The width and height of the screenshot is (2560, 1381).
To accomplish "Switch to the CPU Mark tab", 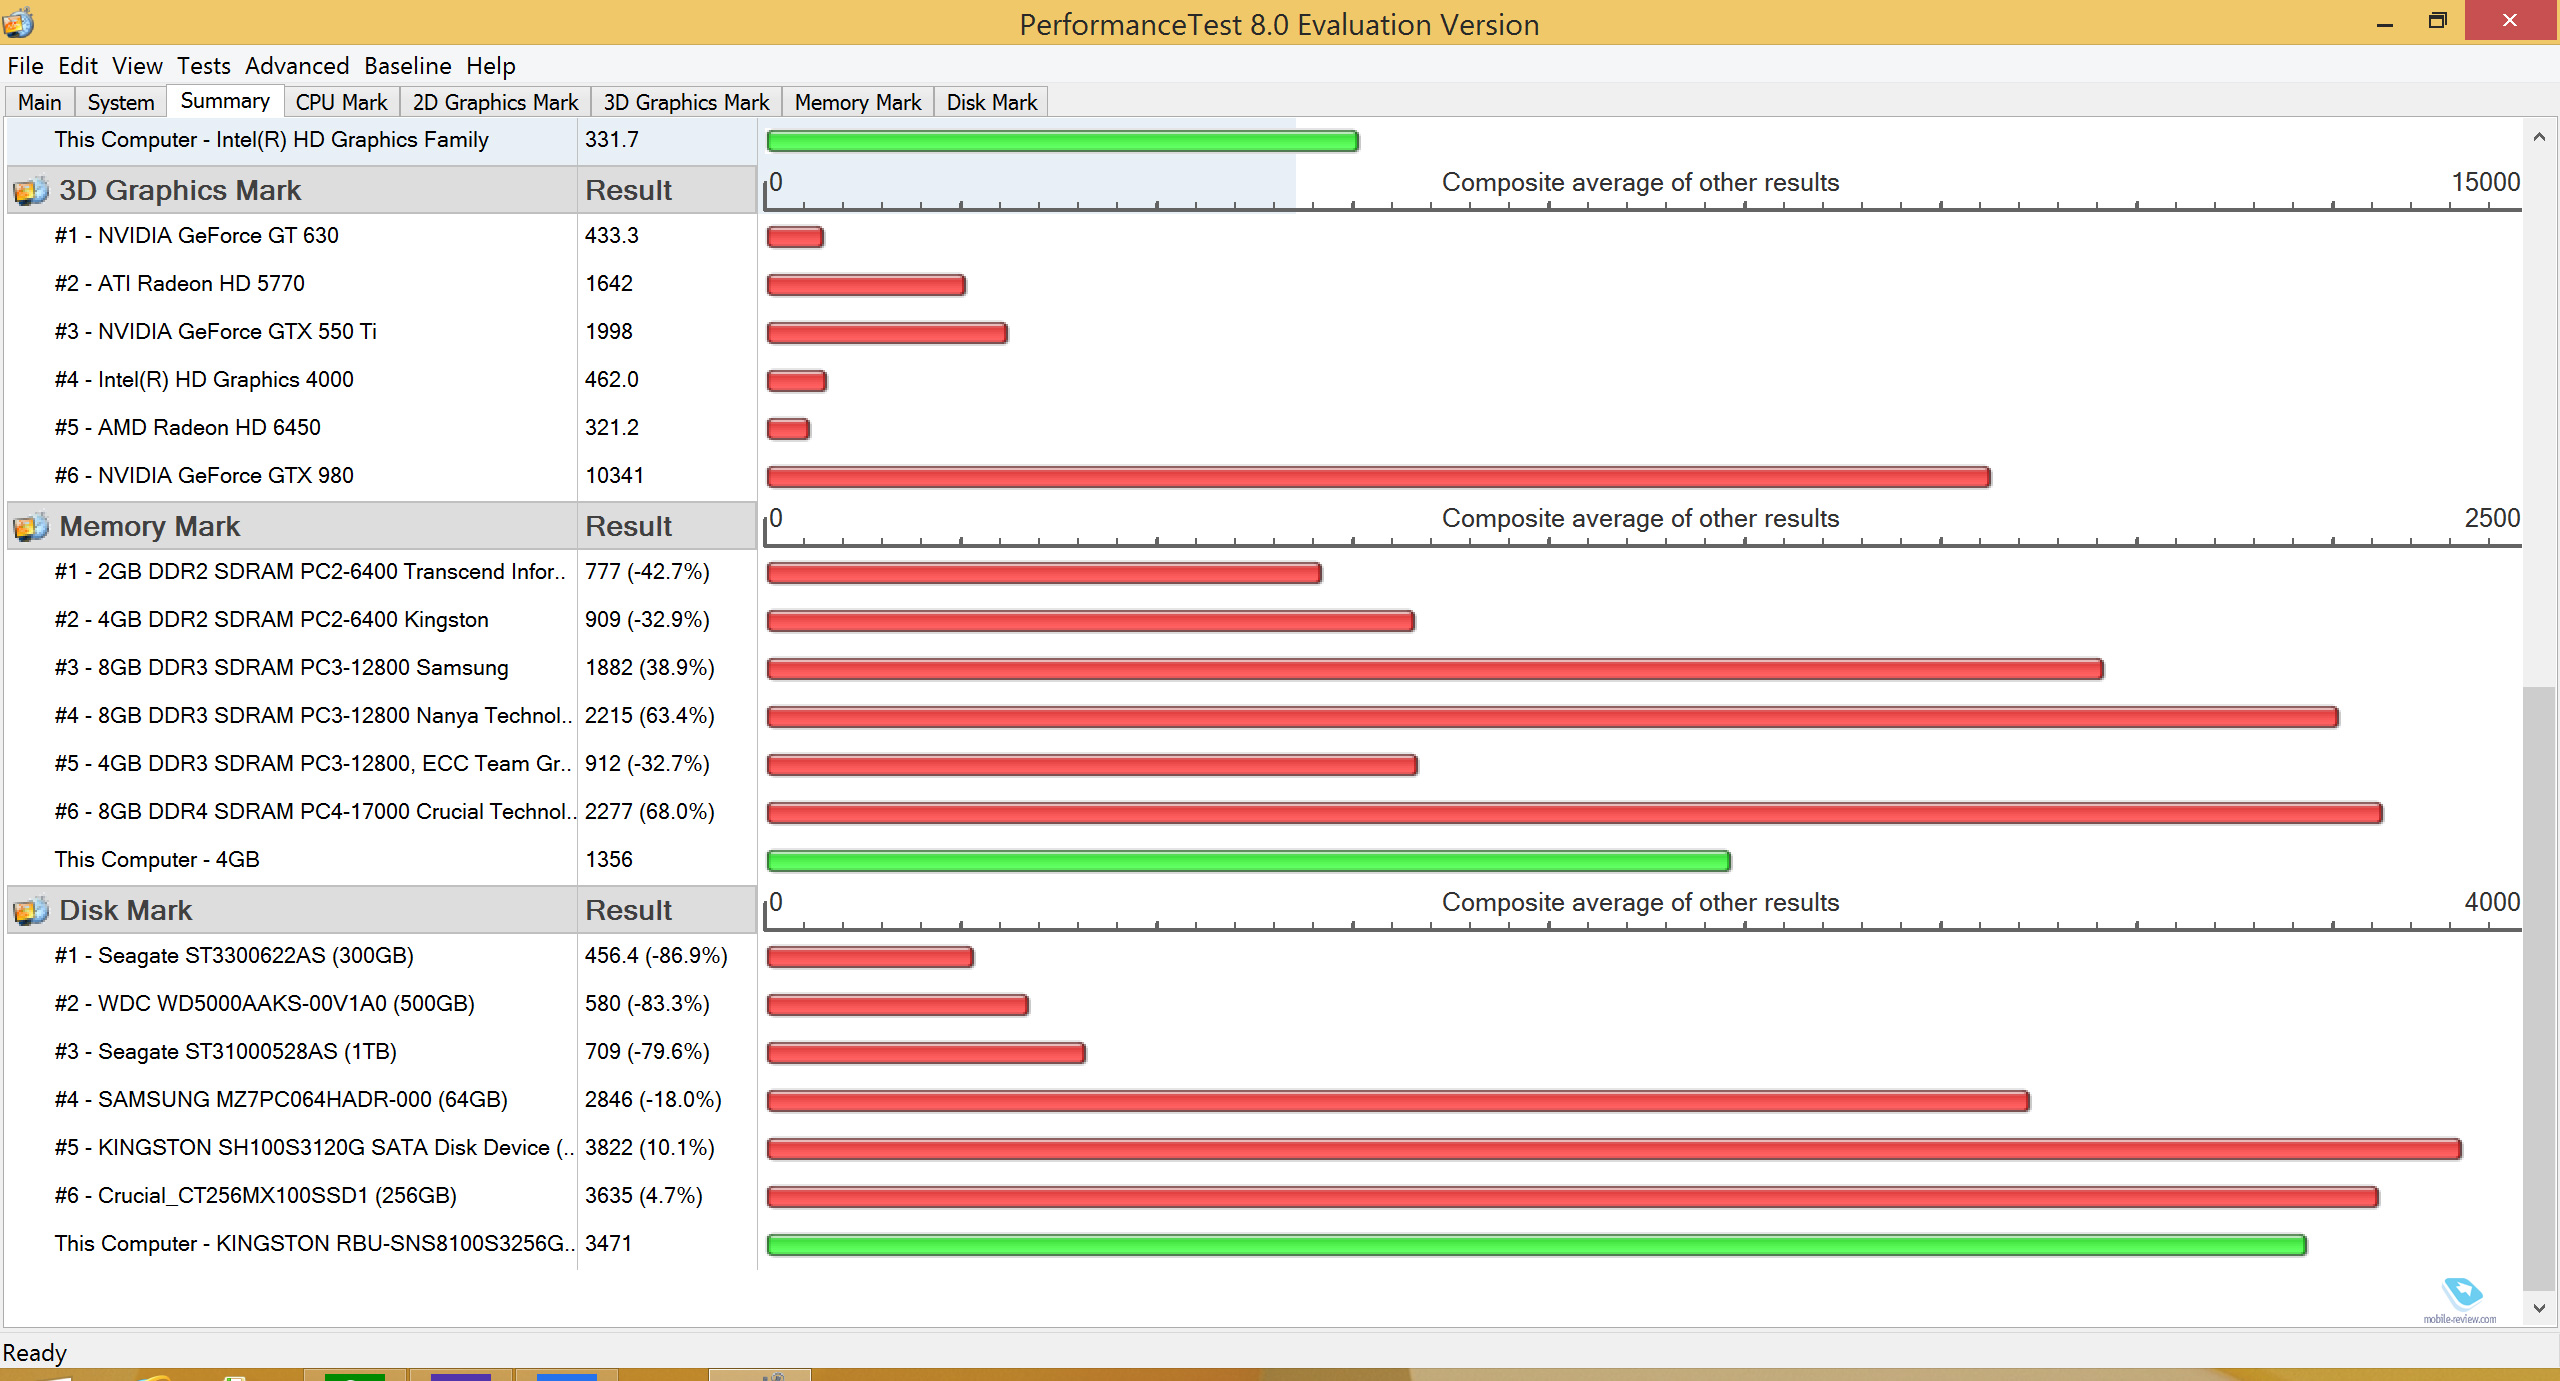I will click(341, 102).
